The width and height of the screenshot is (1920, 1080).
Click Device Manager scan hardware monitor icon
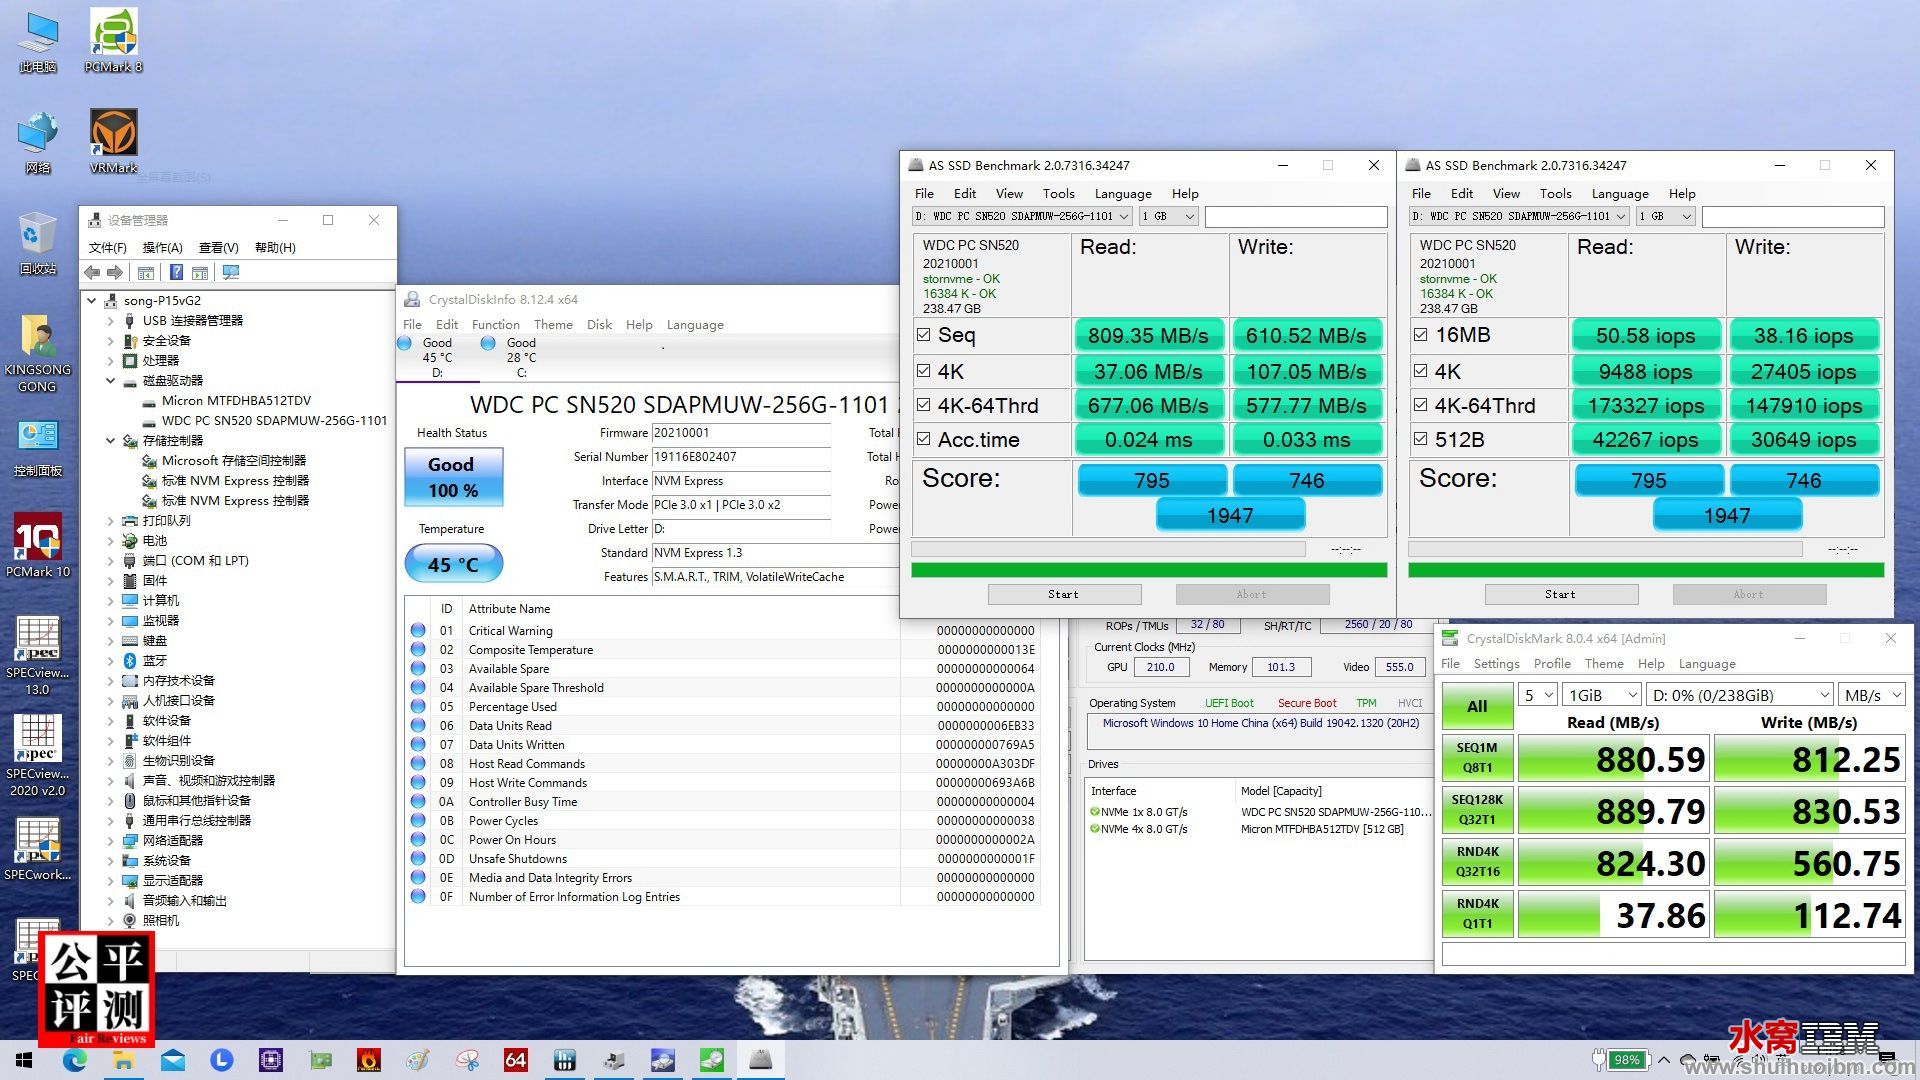(231, 272)
